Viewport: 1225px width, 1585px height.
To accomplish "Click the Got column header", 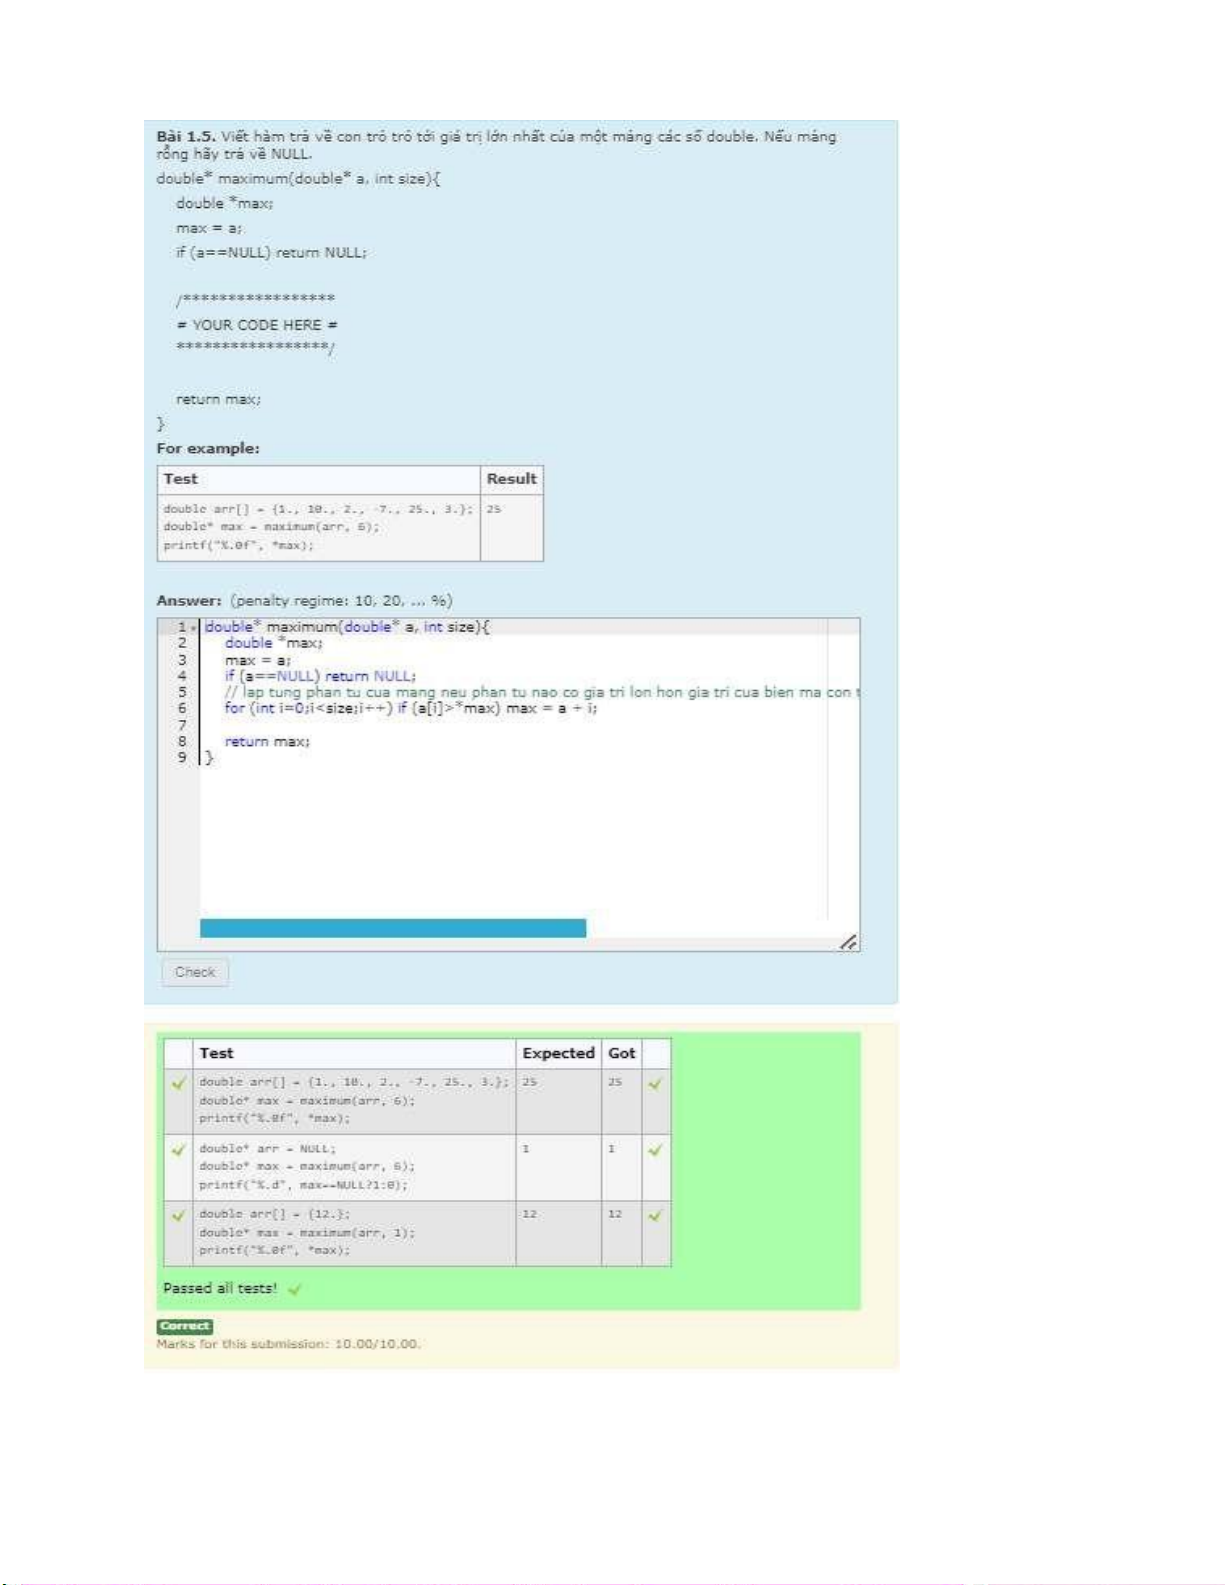I will point(621,1053).
